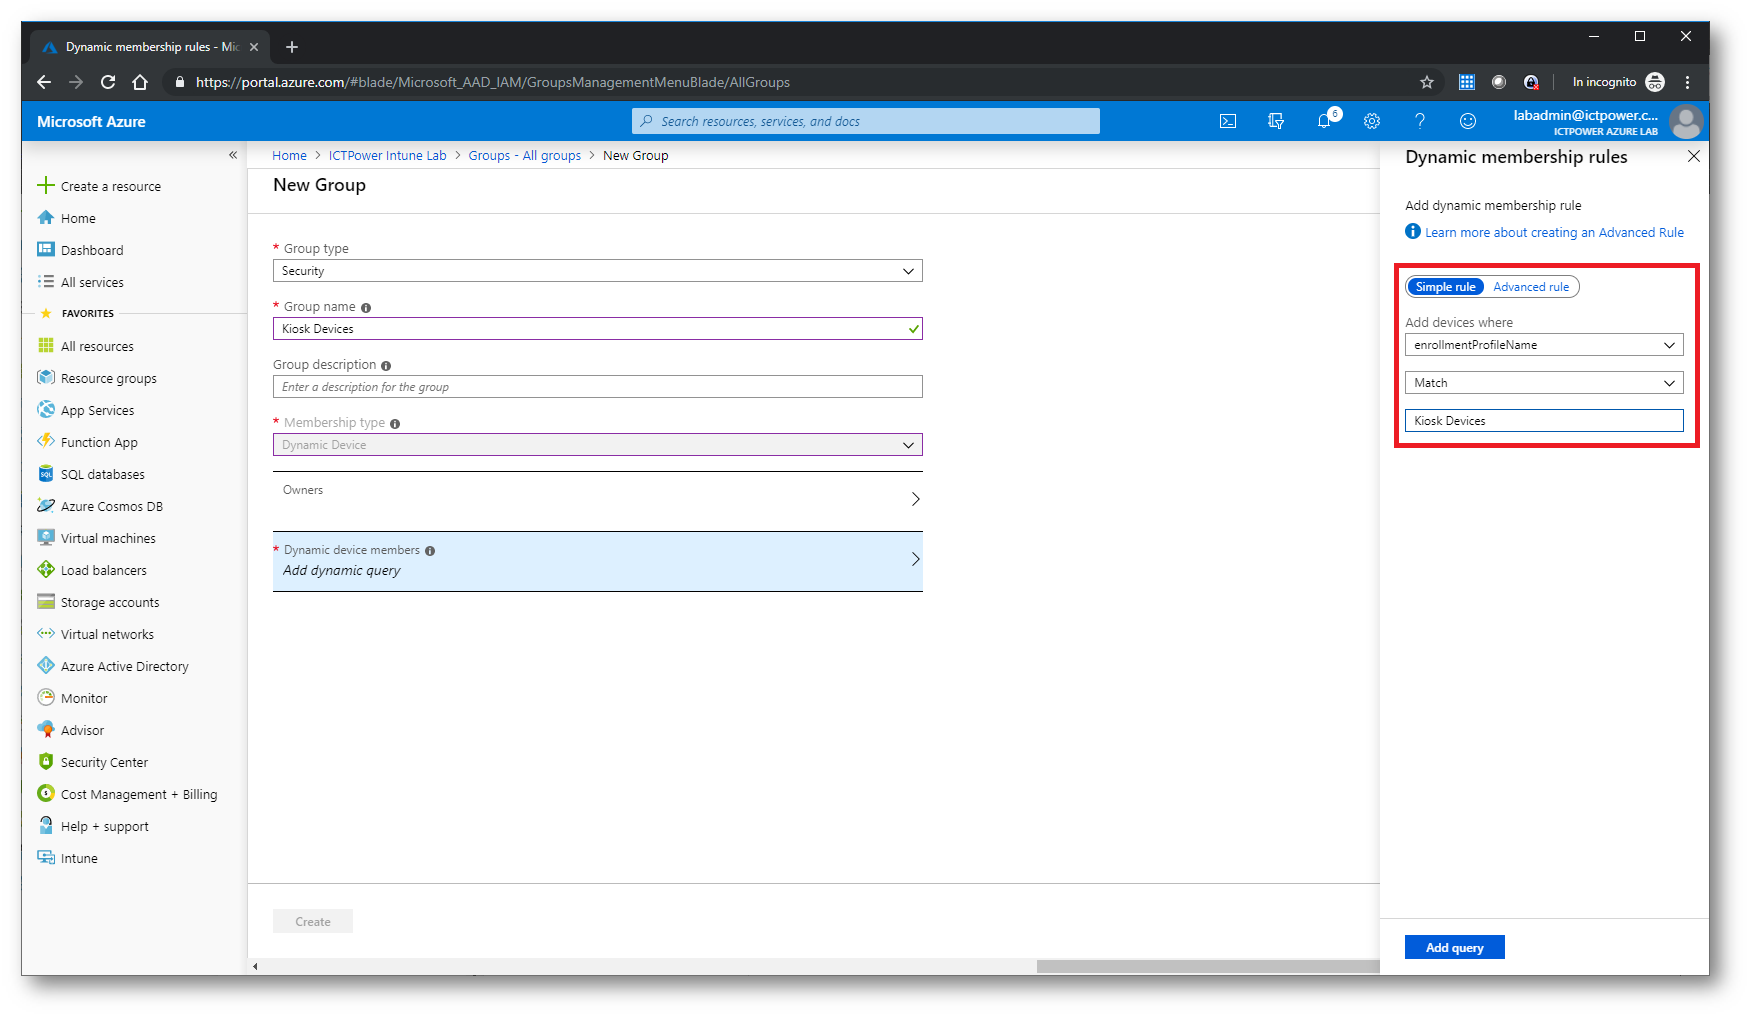Screen dimensions: 1752x1018
Task: Reload the page in browser
Action: tap(108, 82)
